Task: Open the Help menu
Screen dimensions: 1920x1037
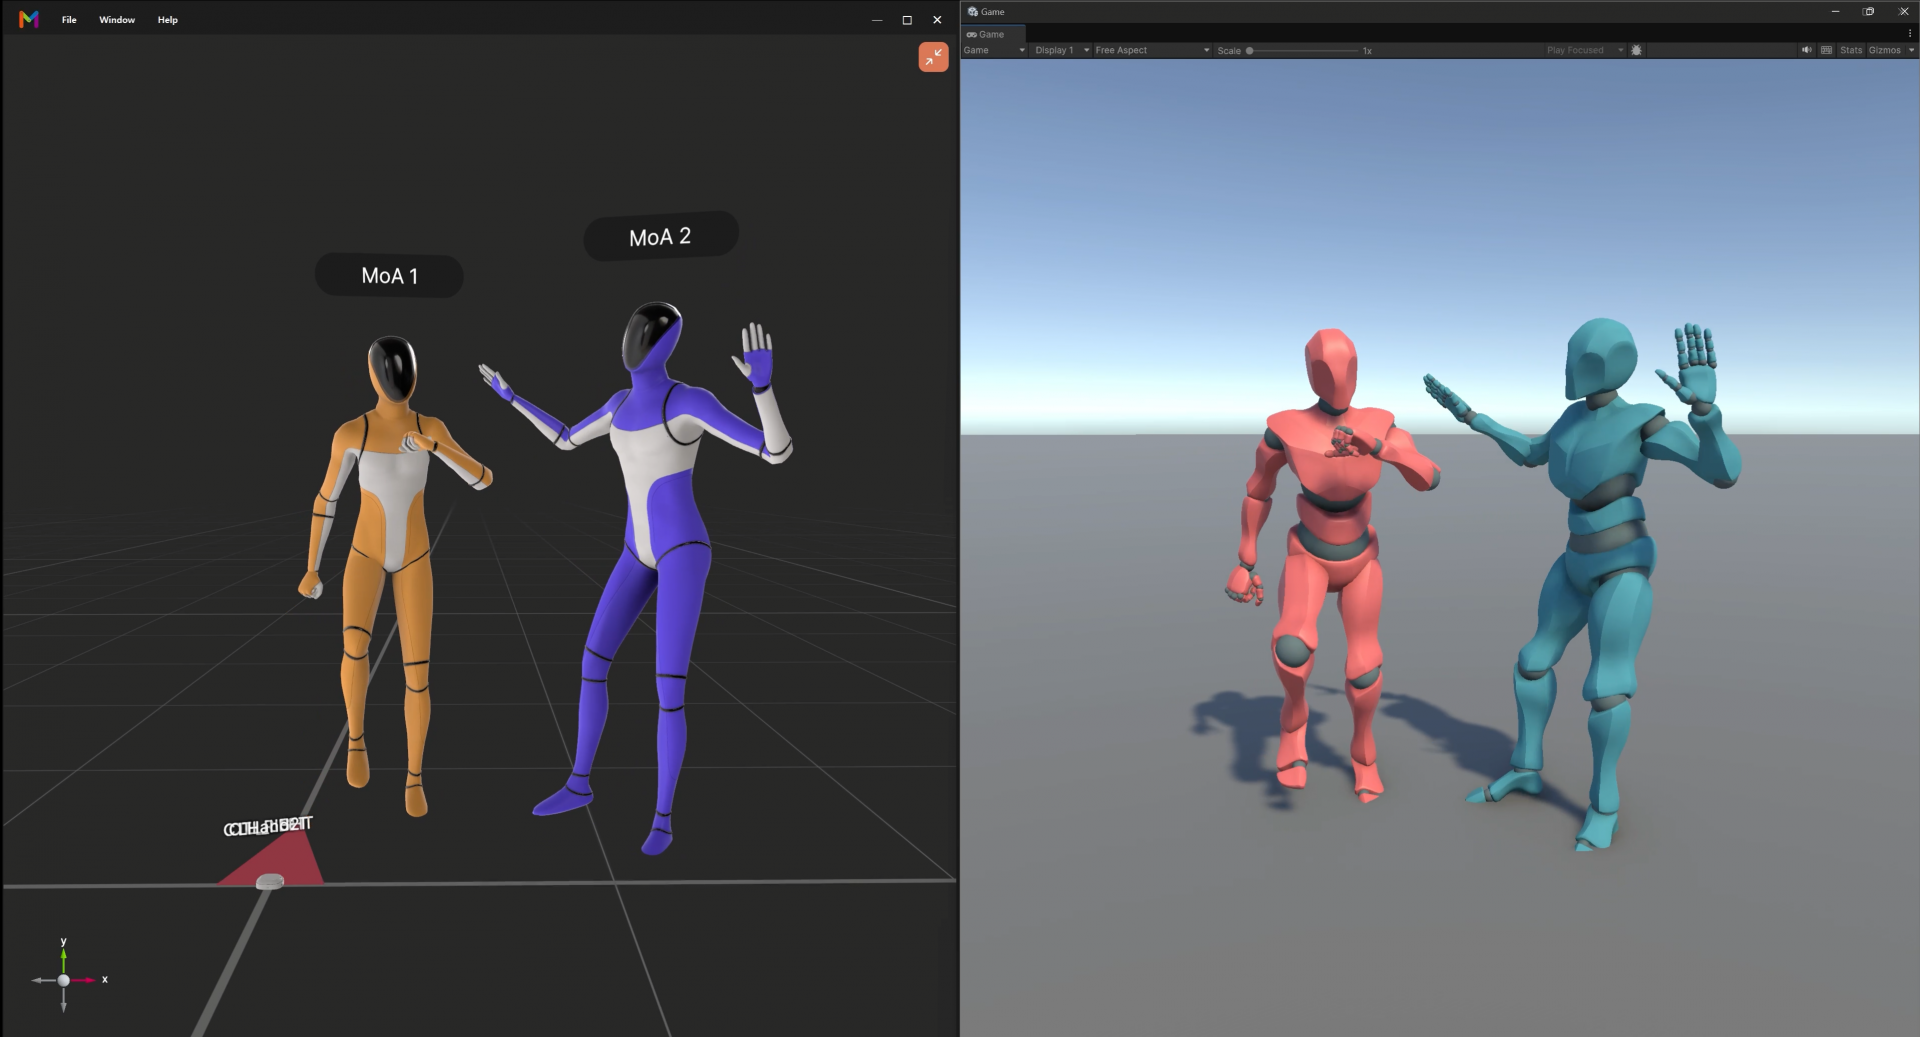Action: (x=168, y=20)
